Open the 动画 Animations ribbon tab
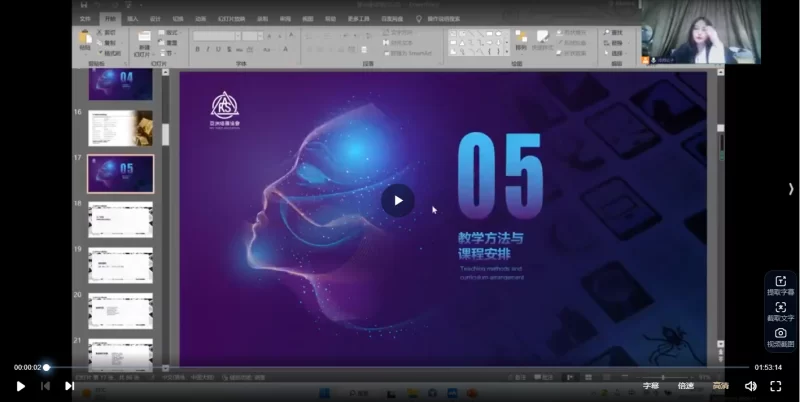This screenshot has height=402, width=800. click(x=201, y=19)
